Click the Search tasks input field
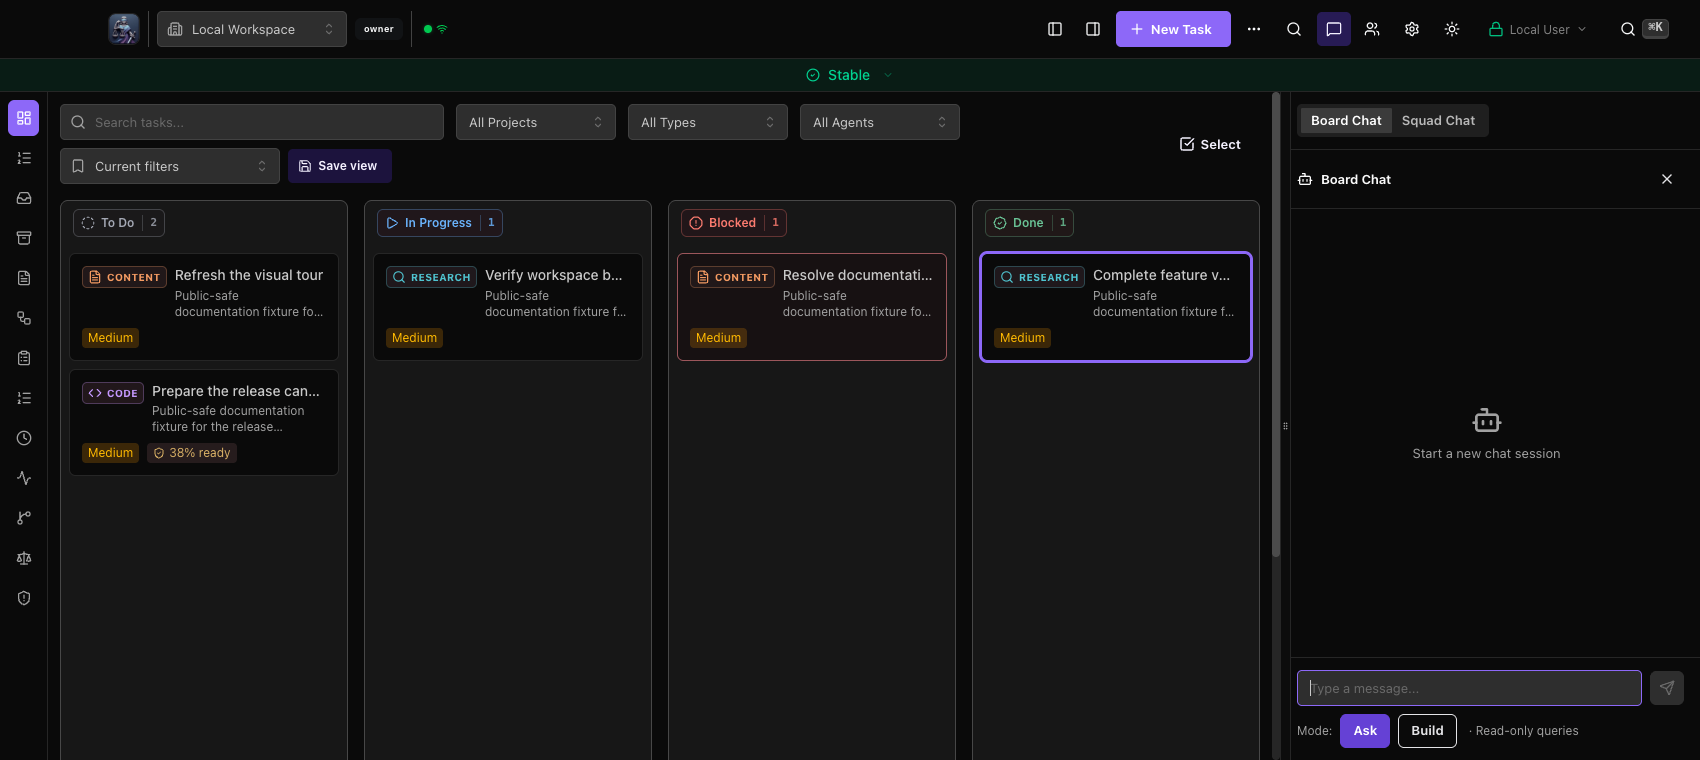This screenshot has height=760, width=1700. [252, 122]
